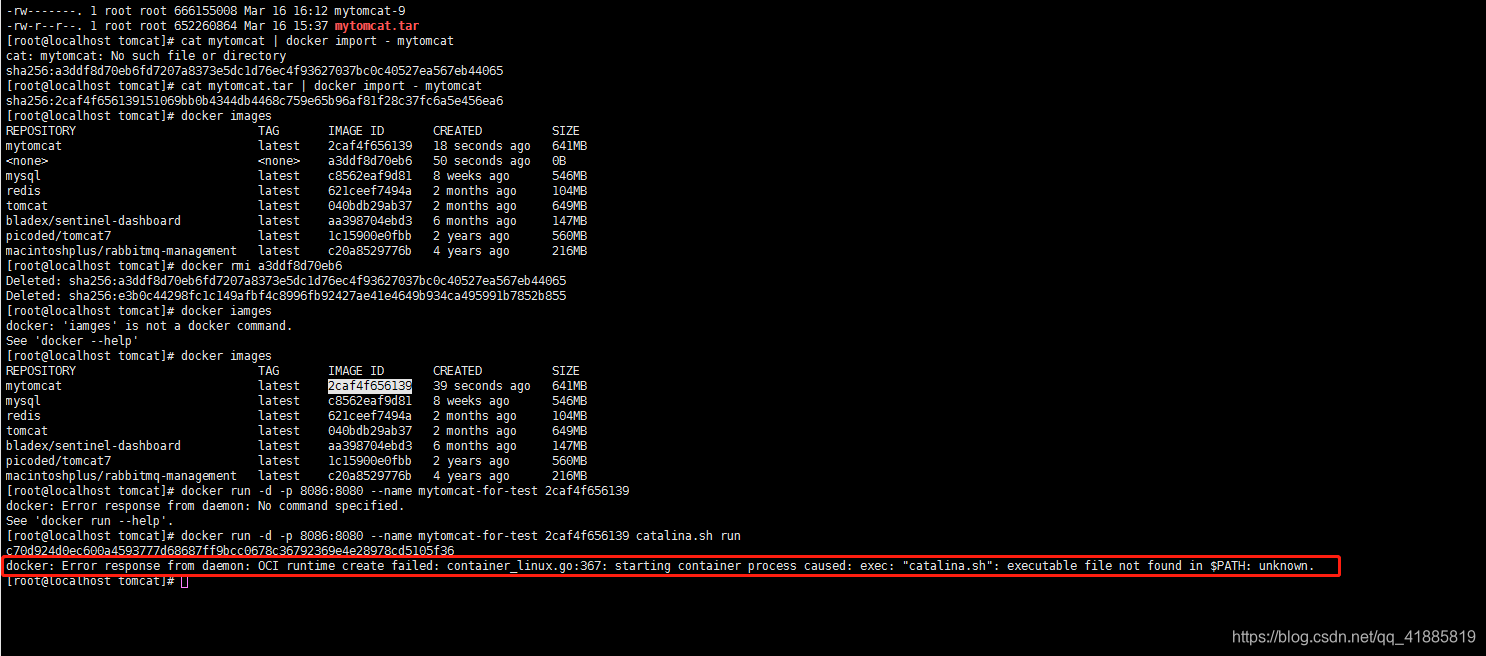
Task: Click the "See 'docker run --help'." line
Action: 90,521
